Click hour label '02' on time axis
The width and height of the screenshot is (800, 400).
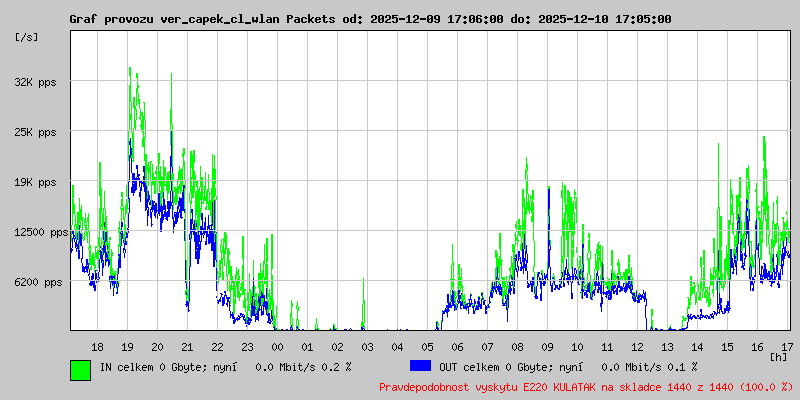coord(338,348)
